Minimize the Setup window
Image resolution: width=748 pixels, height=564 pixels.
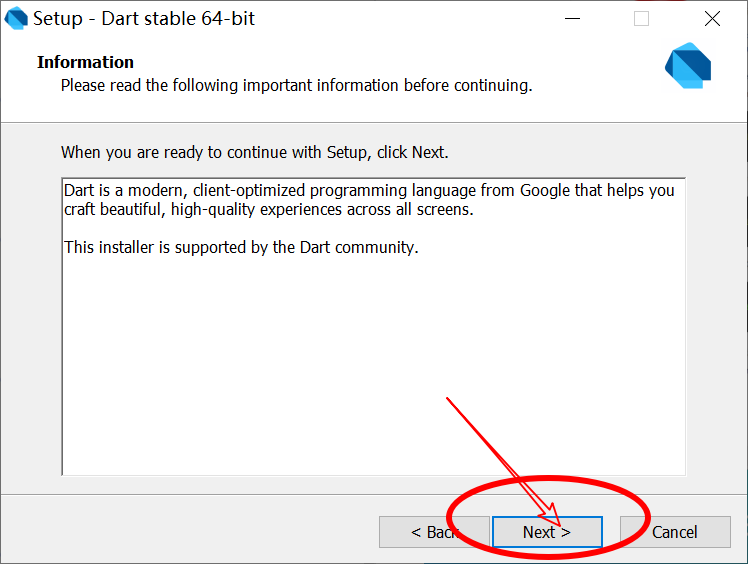(572, 19)
